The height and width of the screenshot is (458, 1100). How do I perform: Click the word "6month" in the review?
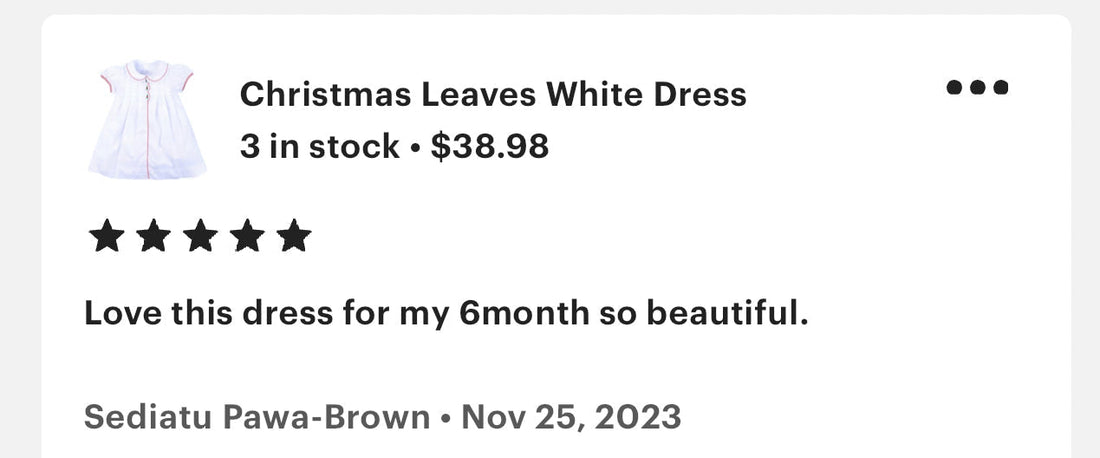pos(524,313)
